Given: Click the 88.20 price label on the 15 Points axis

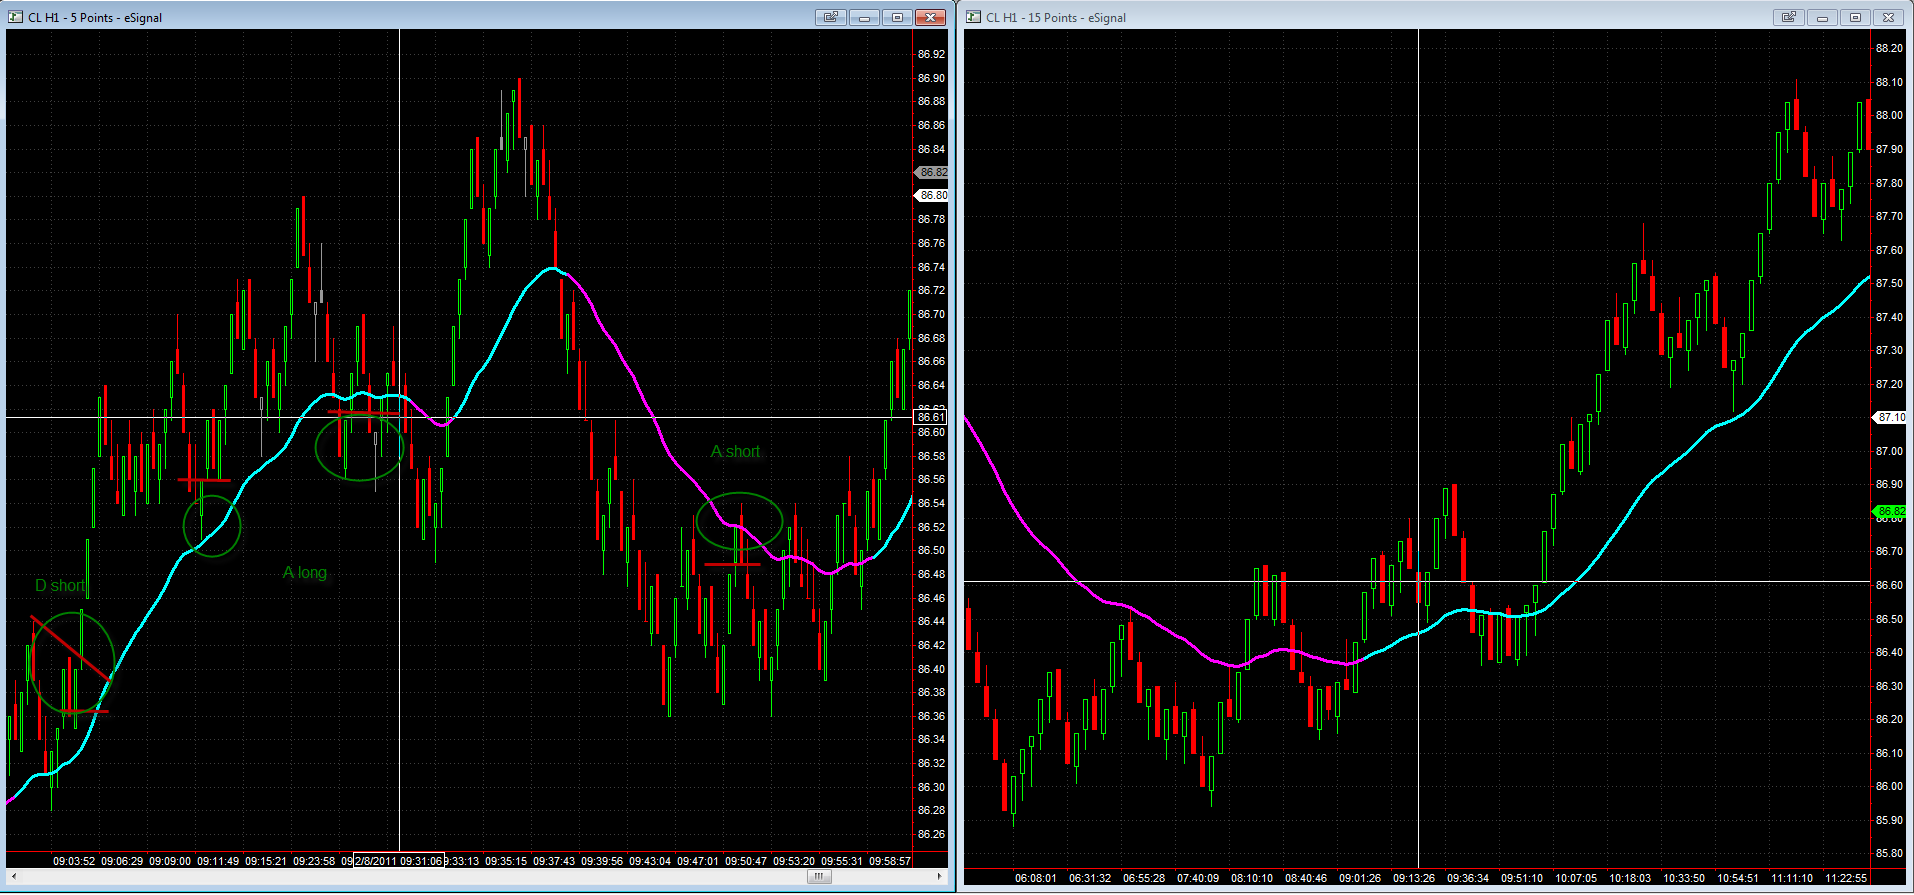Looking at the screenshot, I should (1889, 48).
